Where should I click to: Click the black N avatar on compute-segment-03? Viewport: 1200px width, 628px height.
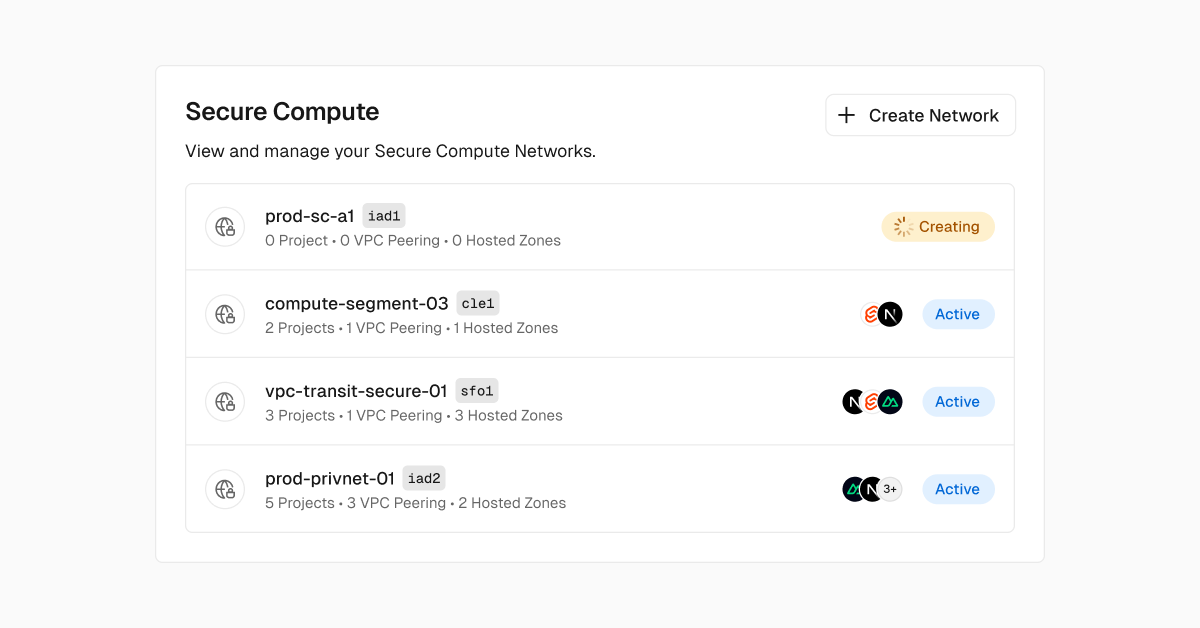pyautogui.click(x=889, y=314)
